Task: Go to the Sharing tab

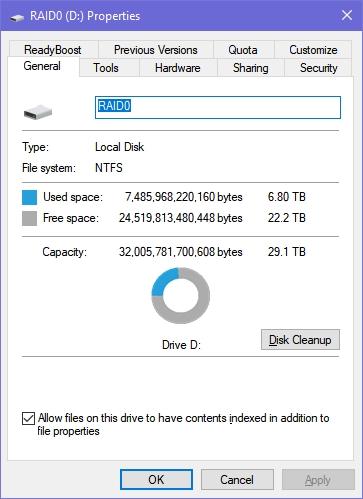Action: pos(251,68)
